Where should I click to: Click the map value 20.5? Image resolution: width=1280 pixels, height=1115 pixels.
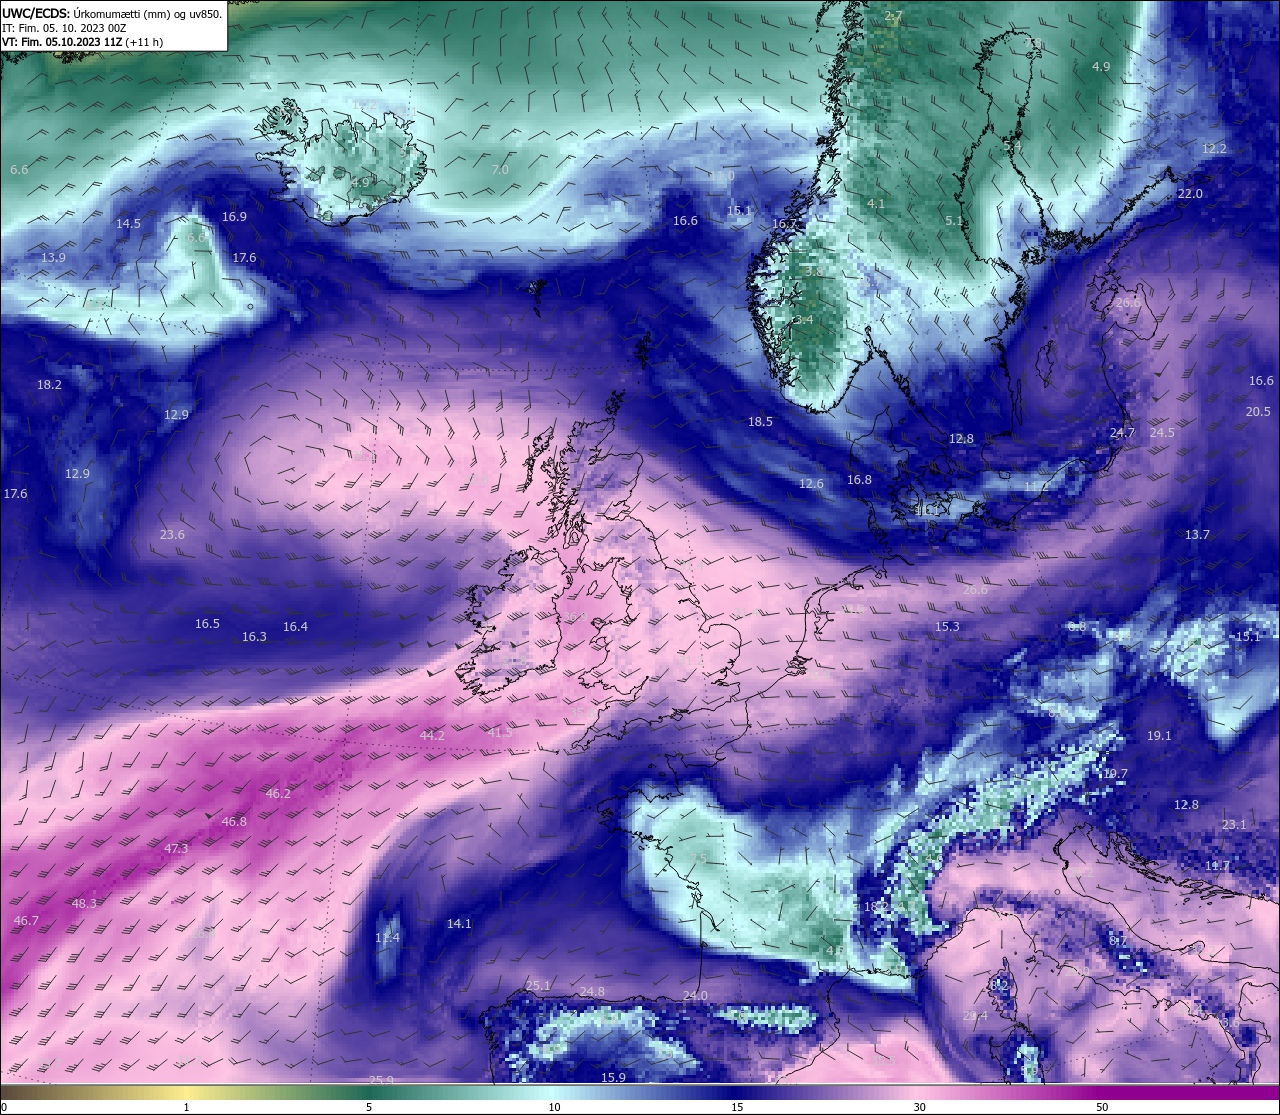click(x=1258, y=411)
